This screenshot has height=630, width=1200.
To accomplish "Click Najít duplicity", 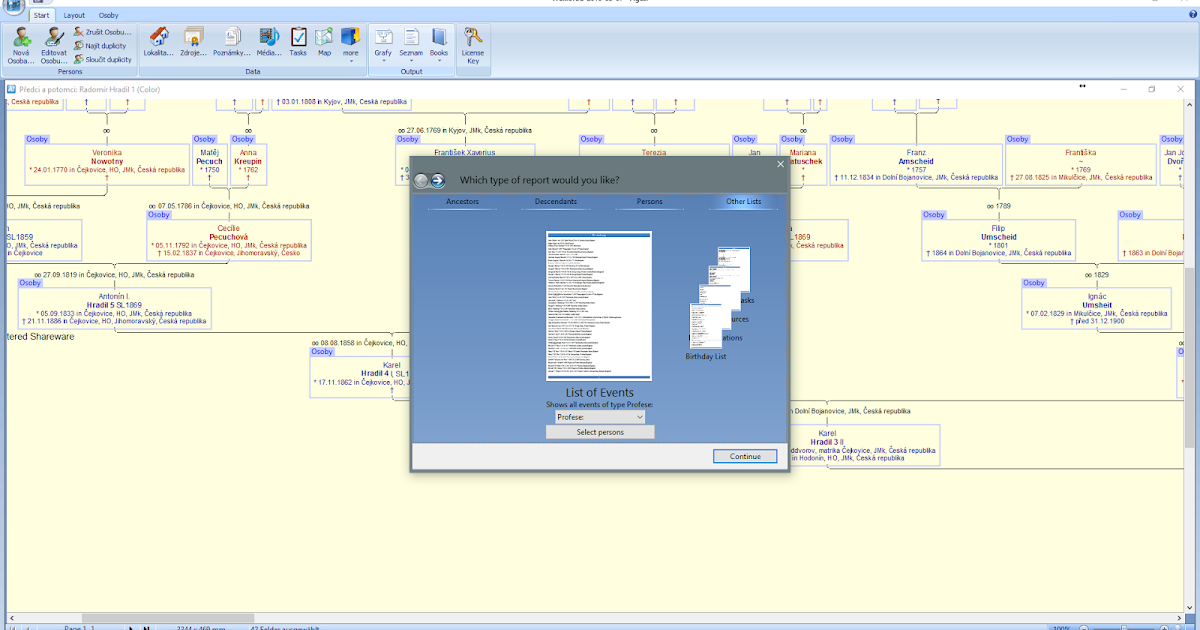I will pos(99,45).
